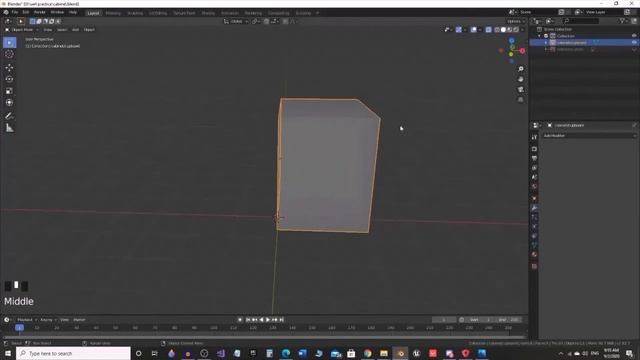Image resolution: width=640 pixels, height=360 pixels.
Task: Click the cube object icon in properties header
Action: click(x=550, y=125)
